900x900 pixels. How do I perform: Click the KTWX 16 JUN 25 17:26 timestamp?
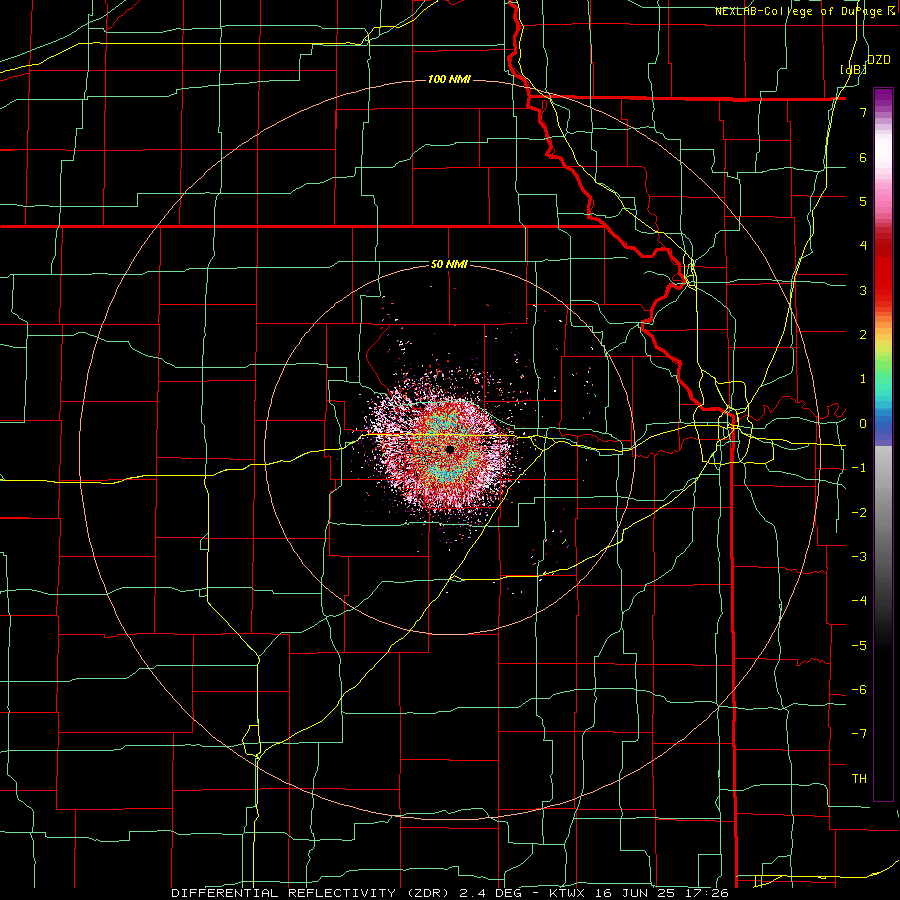click(x=639, y=893)
